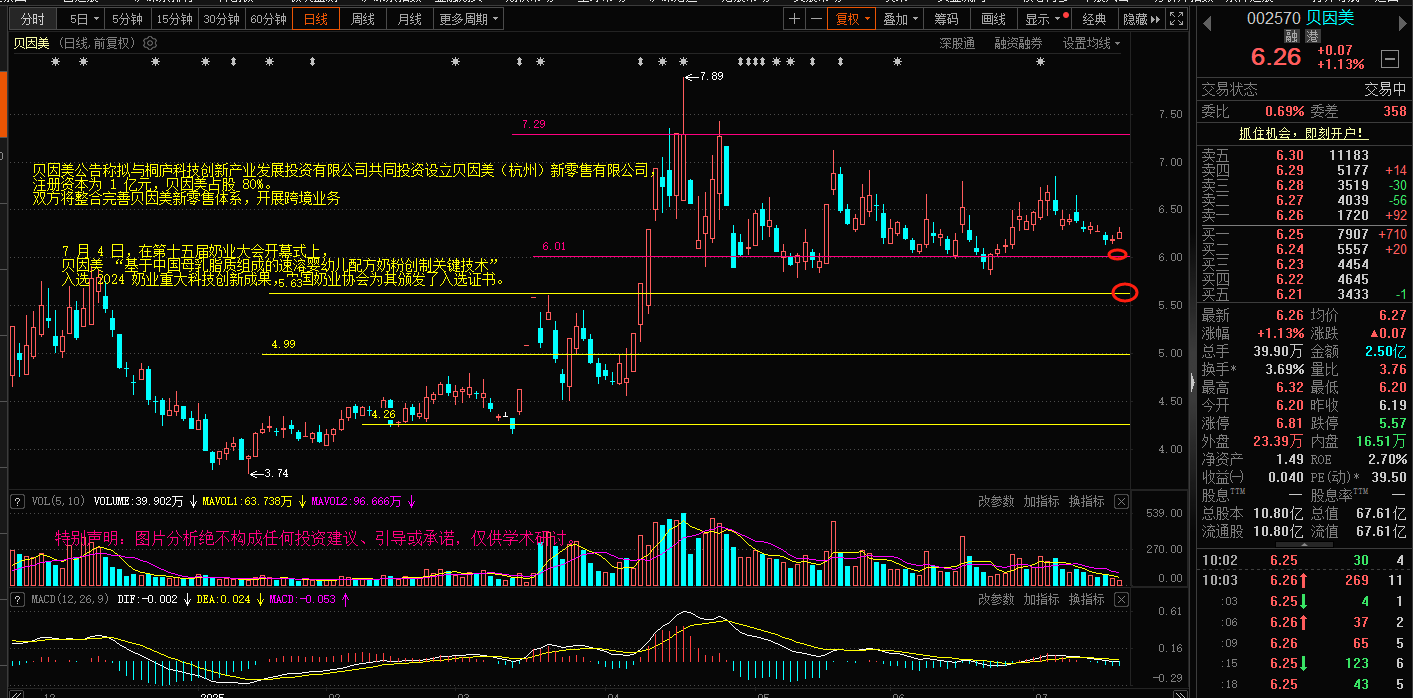Screen dimensions: 1413x698
Task: Click 抓住机会，即刻开户 link
Action: coord(1303,133)
